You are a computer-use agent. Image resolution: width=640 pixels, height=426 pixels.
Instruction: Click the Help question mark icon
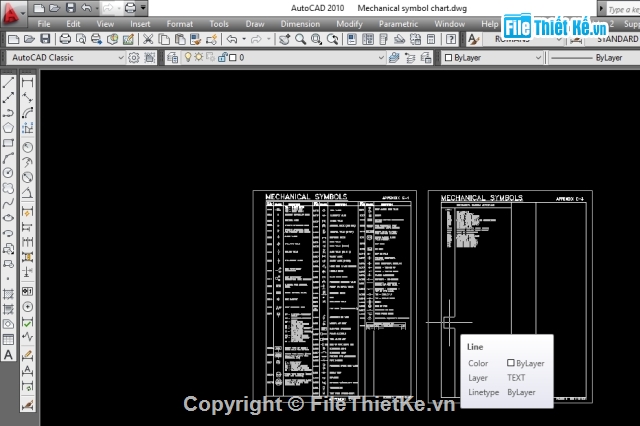coord(451,39)
